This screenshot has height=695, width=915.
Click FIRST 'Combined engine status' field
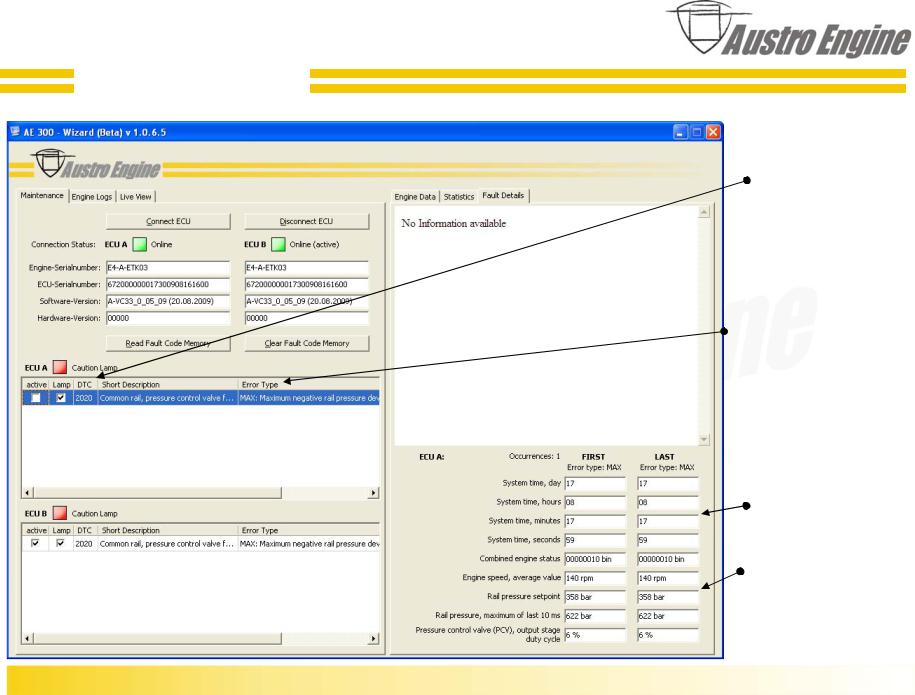595,559
